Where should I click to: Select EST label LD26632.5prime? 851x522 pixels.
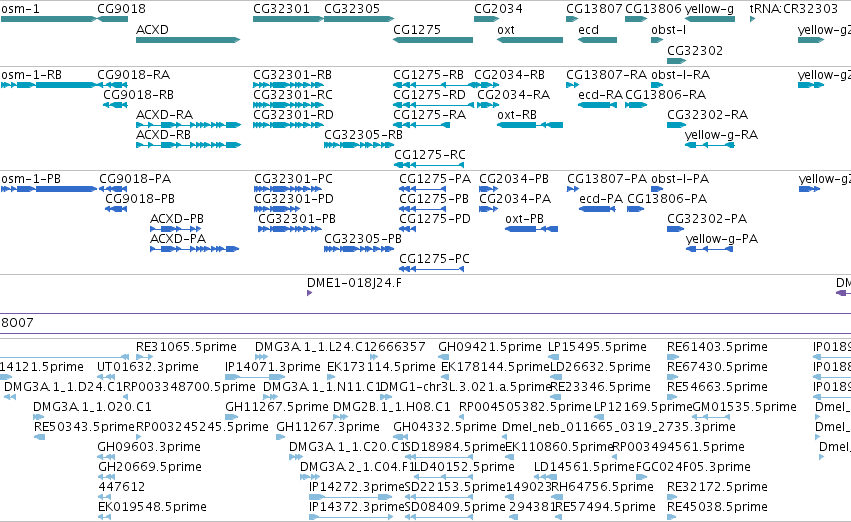pyautogui.click(x=600, y=367)
